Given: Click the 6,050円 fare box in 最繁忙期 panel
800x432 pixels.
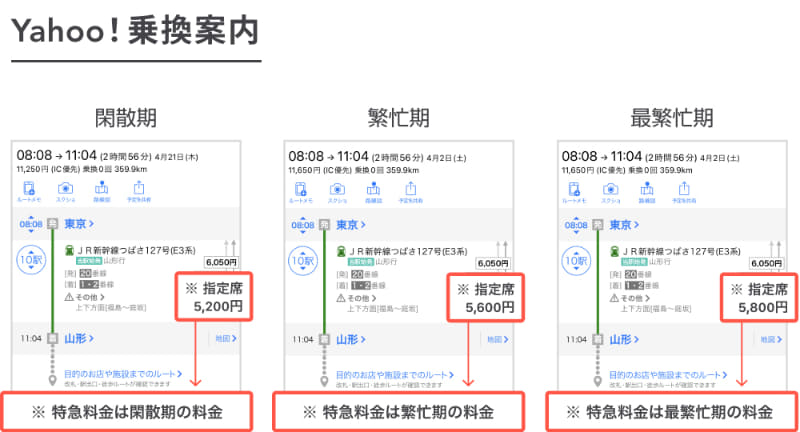Looking at the screenshot, I should coord(767,263).
